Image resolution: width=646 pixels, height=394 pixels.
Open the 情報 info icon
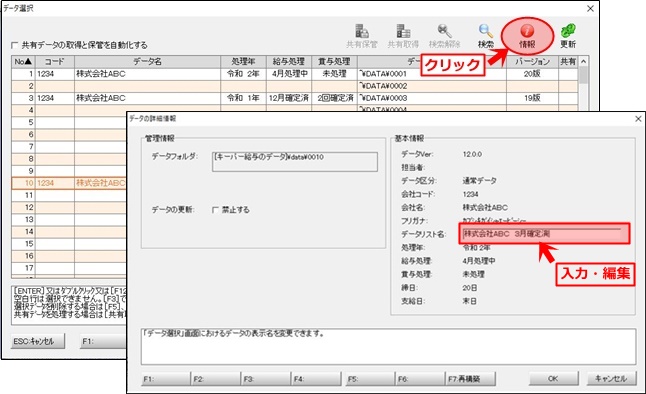(527, 36)
